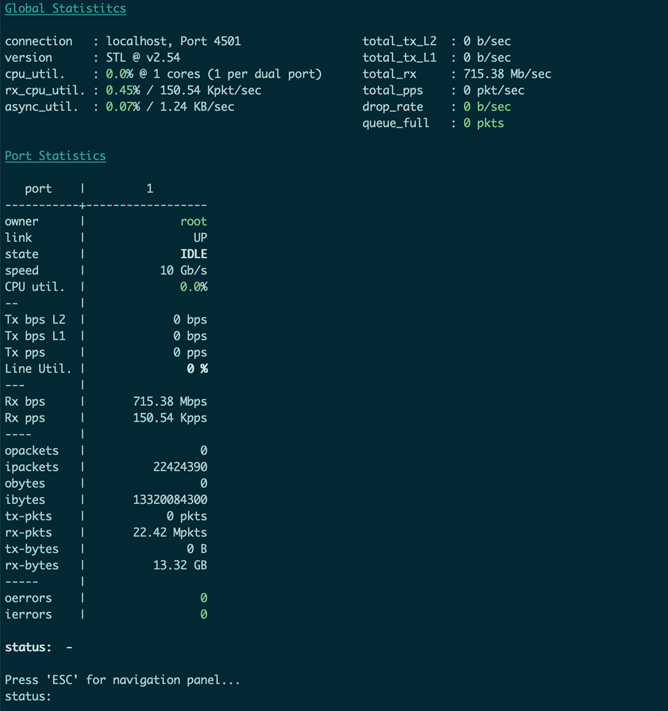This screenshot has width=668, height=711.
Task: Click the queue_full 0 pkts value
Action: tap(482, 123)
